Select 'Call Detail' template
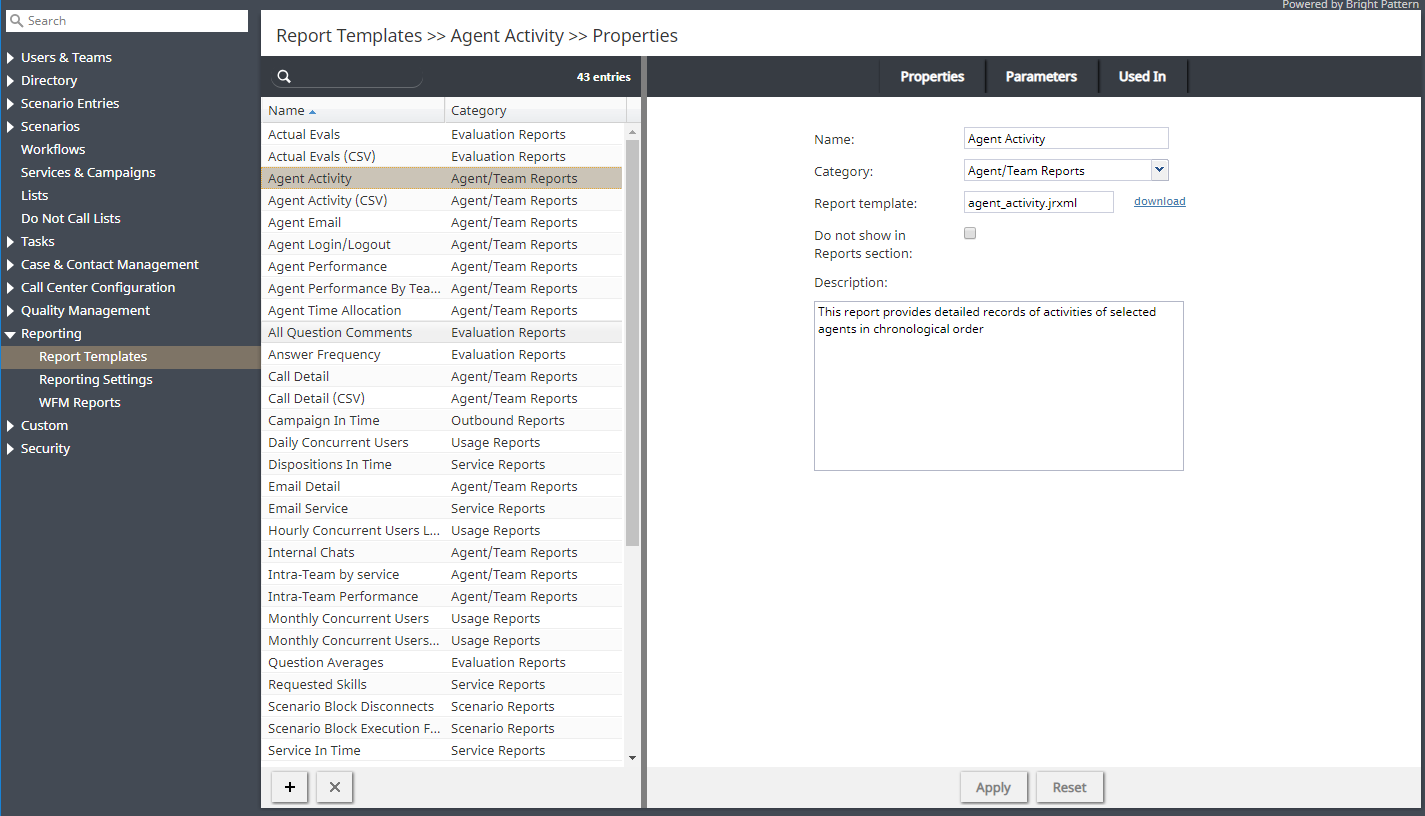The image size is (1425, 816). click(442, 376)
